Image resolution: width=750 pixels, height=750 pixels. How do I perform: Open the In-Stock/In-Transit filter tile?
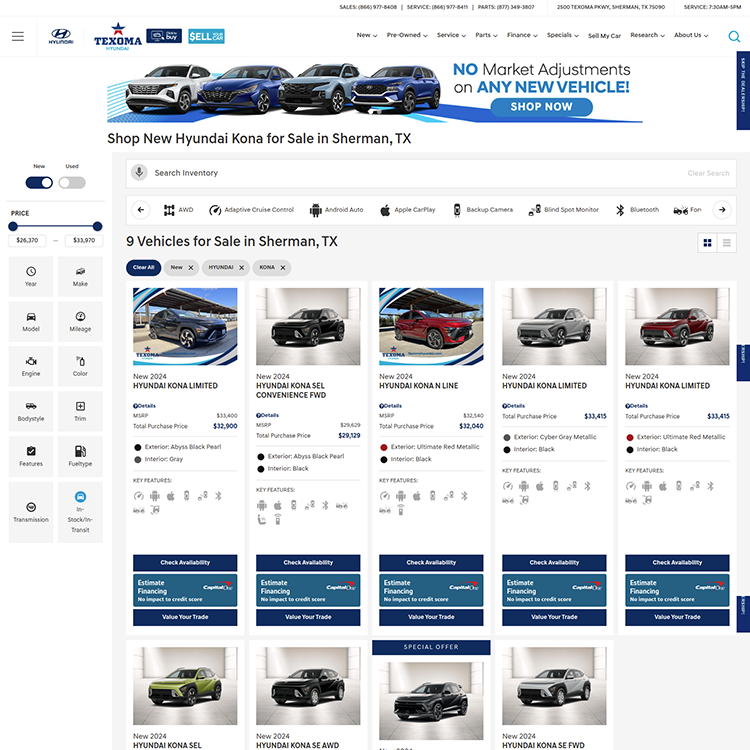pos(80,512)
